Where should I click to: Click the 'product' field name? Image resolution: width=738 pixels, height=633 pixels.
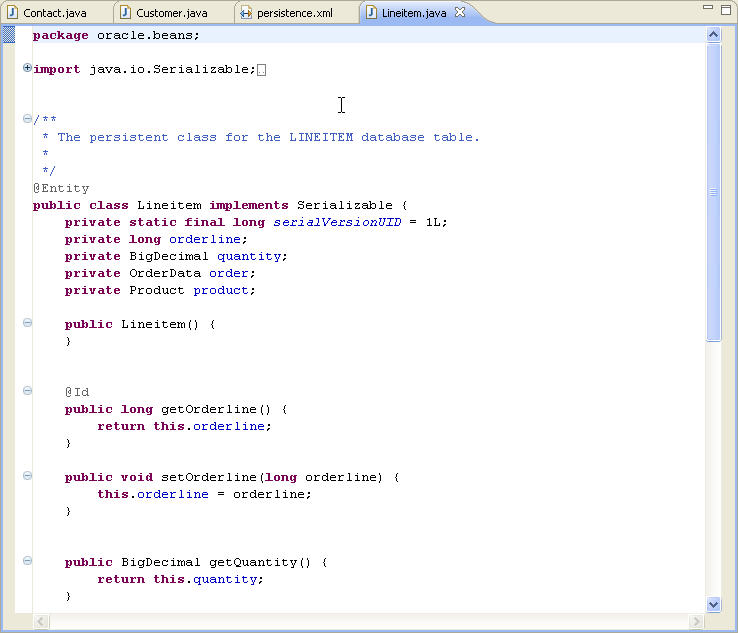220,290
